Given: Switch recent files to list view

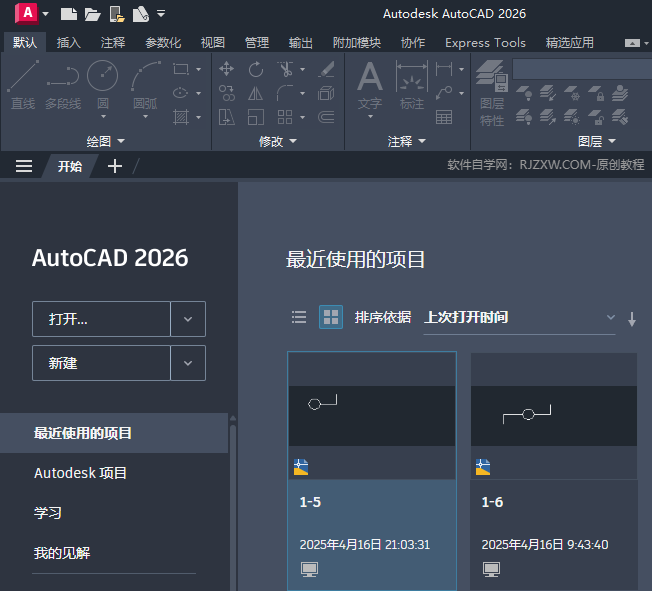Looking at the screenshot, I should pos(299,317).
